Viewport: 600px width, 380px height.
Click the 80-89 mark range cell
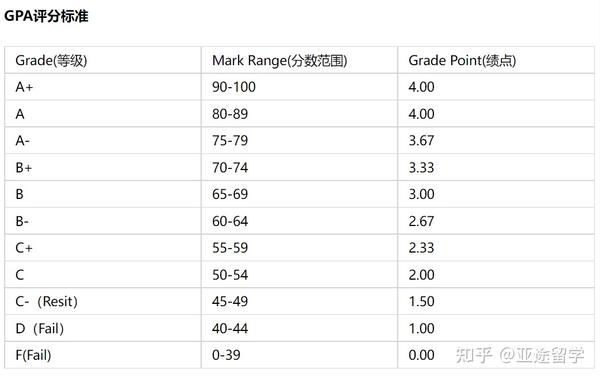coord(299,114)
